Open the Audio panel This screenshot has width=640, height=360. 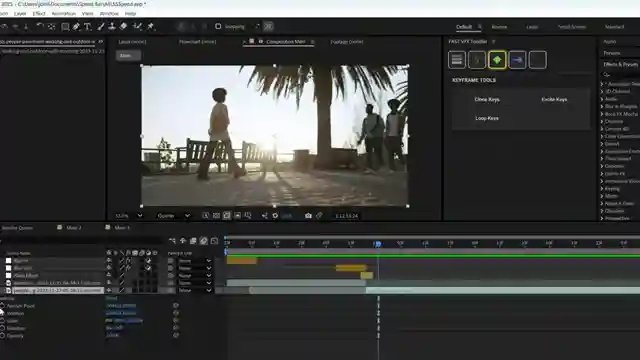[609, 42]
